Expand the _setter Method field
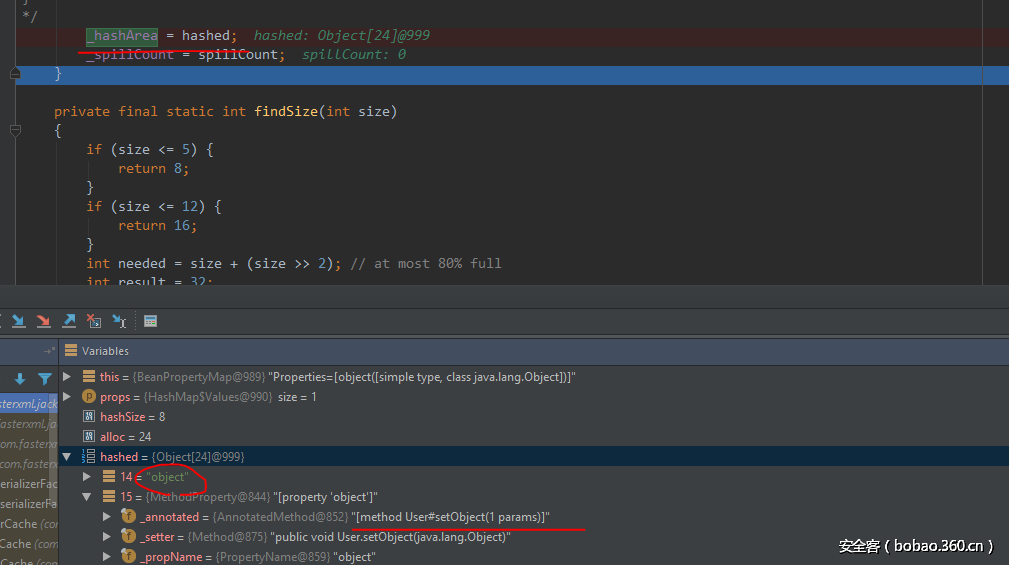This screenshot has width=1009, height=565. [x=107, y=537]
